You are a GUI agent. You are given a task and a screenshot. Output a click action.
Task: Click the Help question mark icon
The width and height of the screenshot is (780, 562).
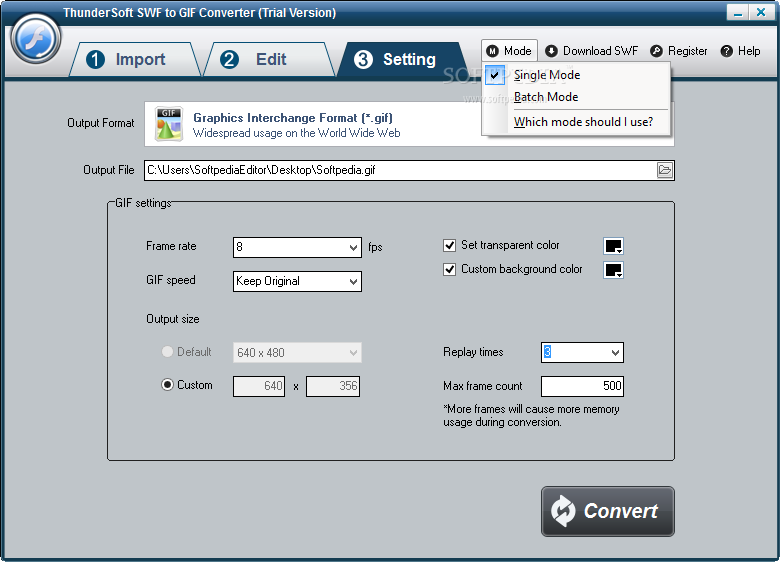click(x=726, y=51)
